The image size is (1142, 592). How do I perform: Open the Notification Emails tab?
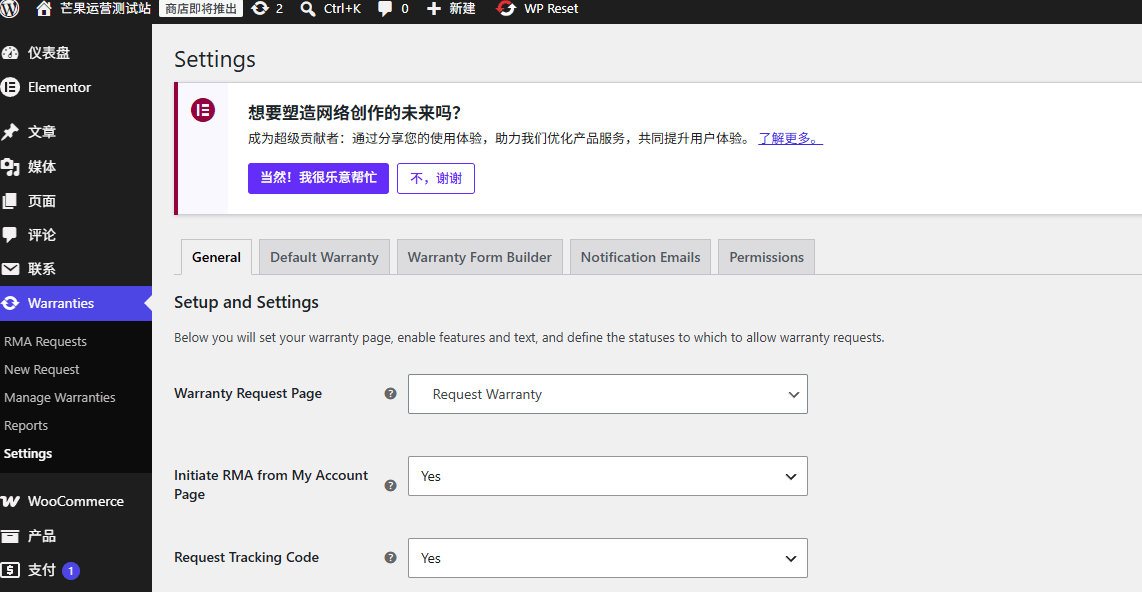tap(640, 257)
